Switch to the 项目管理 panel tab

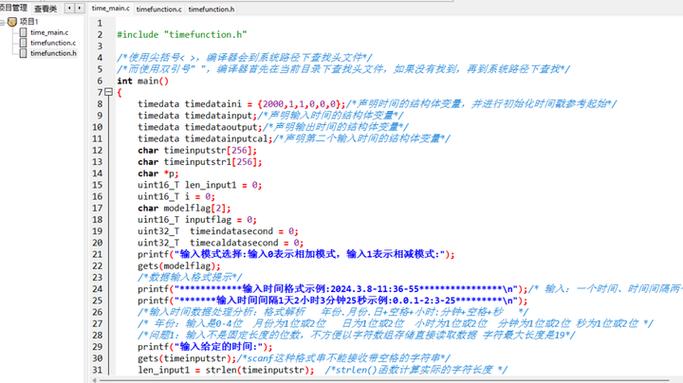coord(13,8)
